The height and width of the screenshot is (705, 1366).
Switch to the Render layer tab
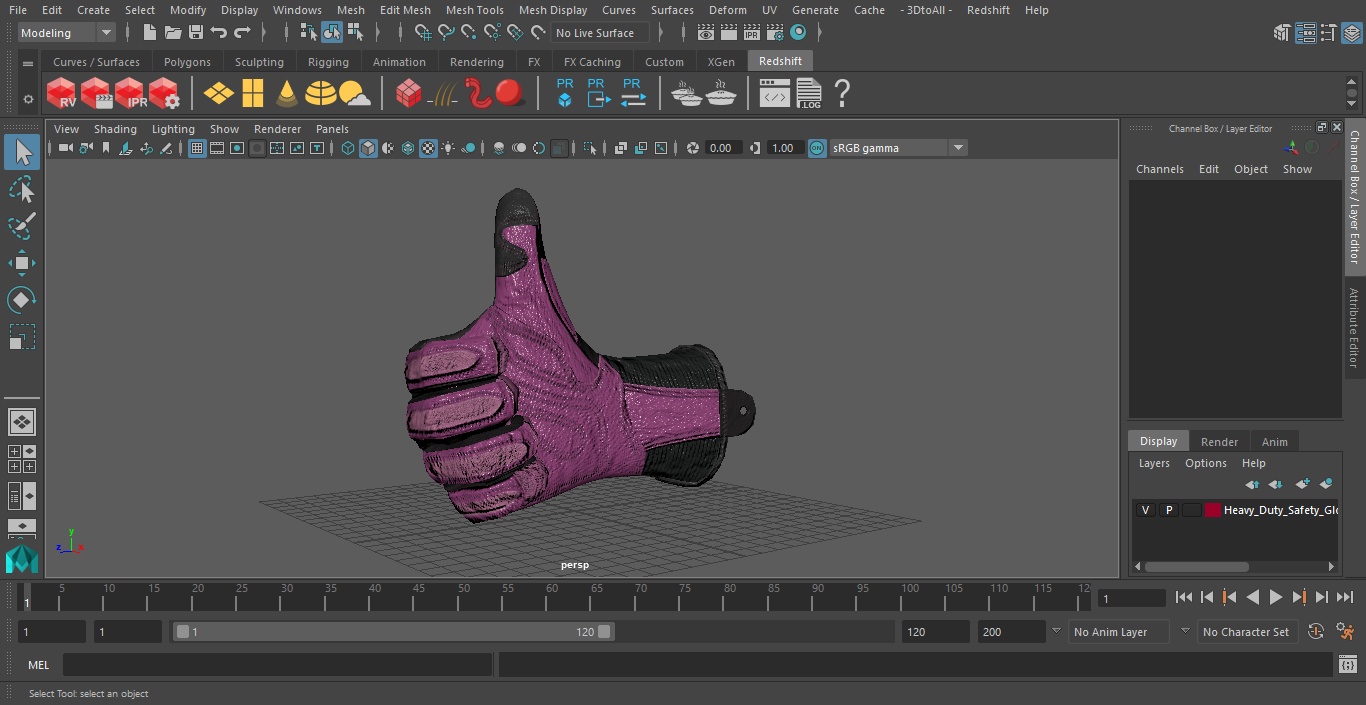(1219, 442)
